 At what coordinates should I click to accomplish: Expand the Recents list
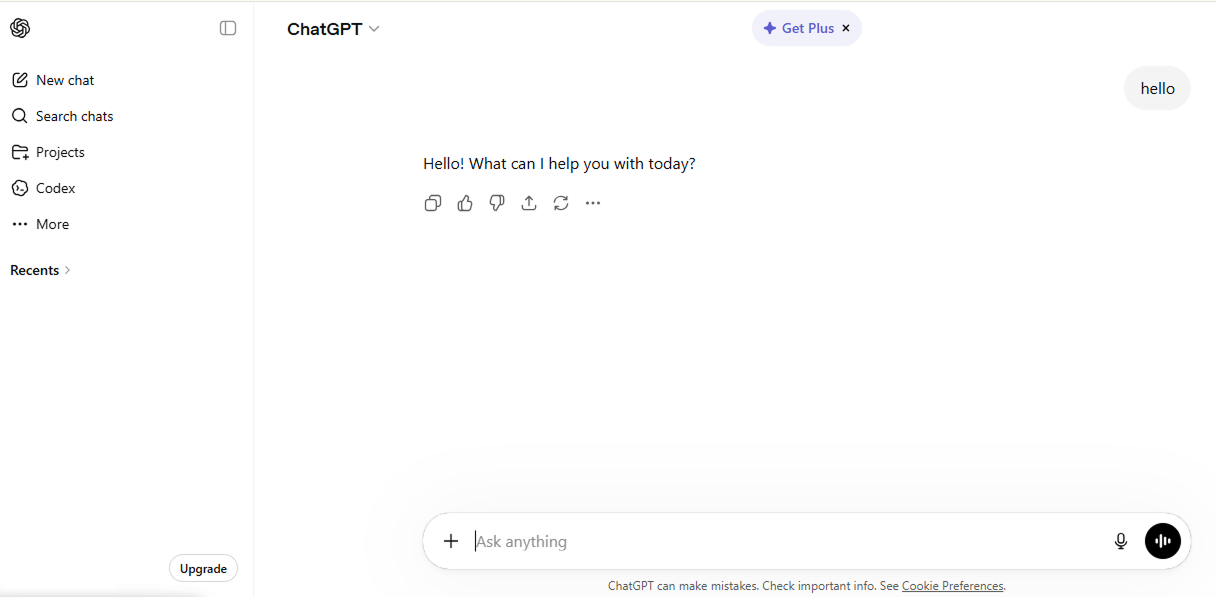point(41,270)
